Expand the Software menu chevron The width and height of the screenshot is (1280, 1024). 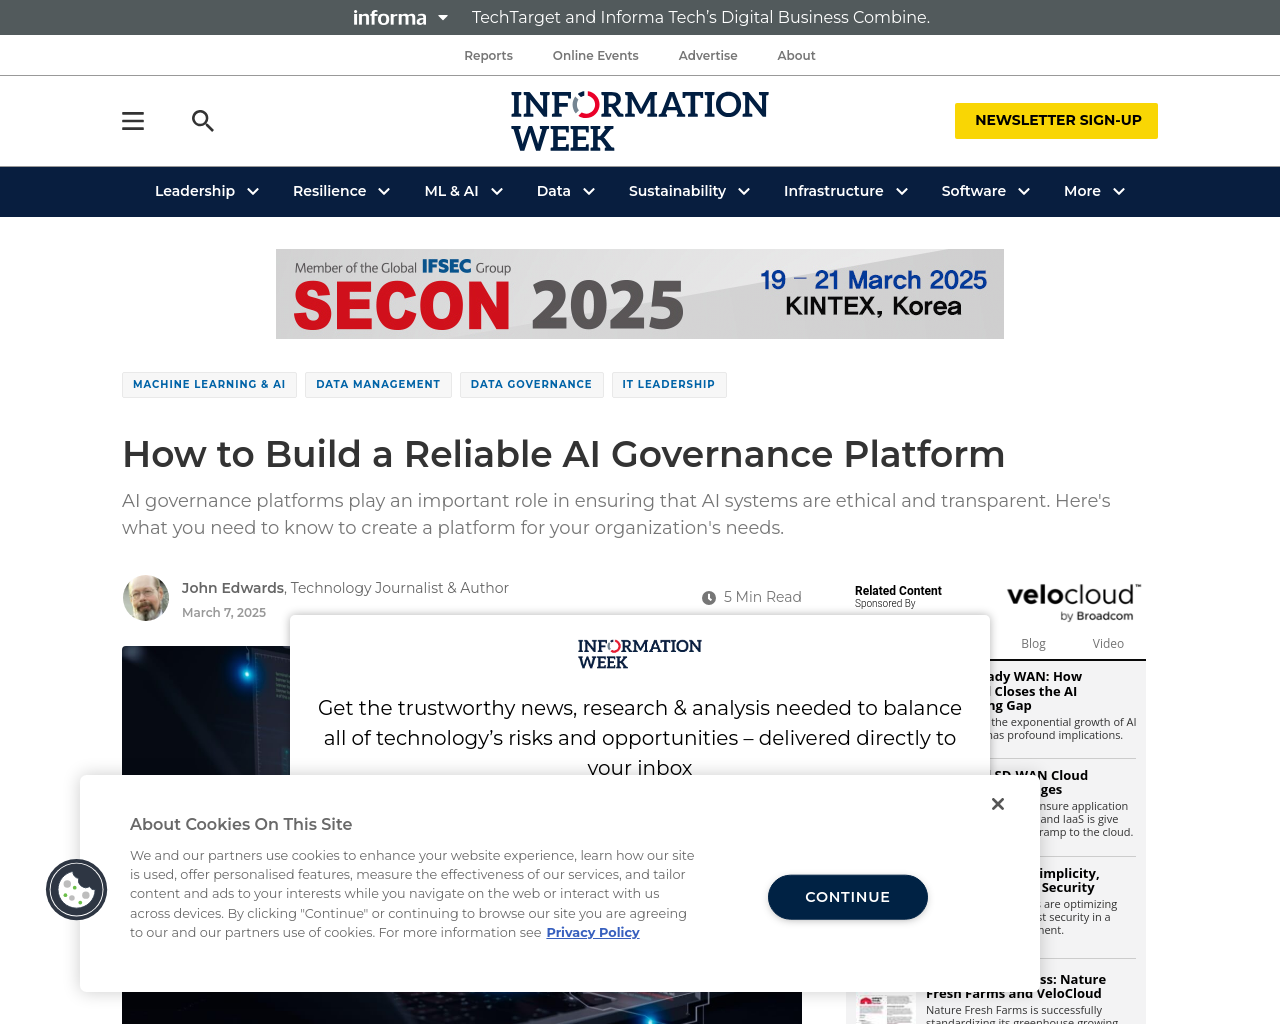[x=1024, y=192]
